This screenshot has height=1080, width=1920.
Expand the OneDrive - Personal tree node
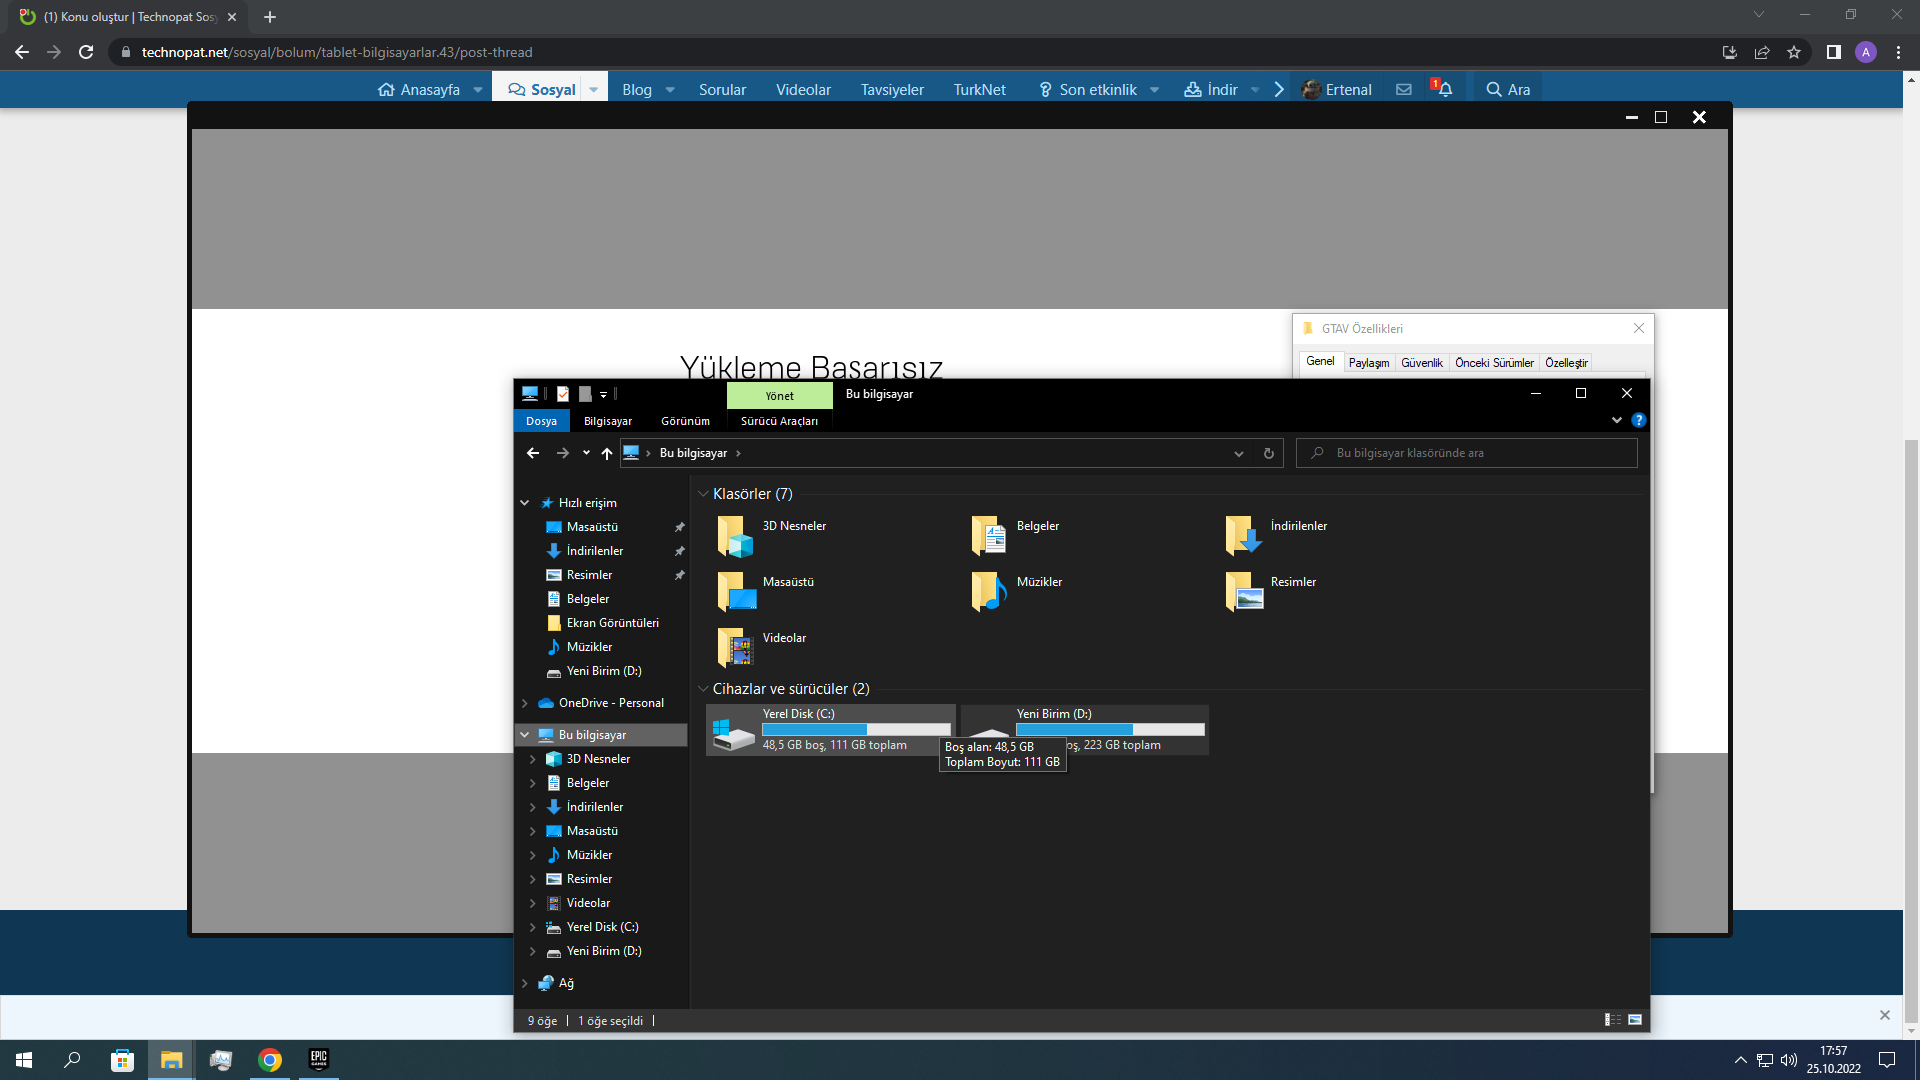point(525,703)
